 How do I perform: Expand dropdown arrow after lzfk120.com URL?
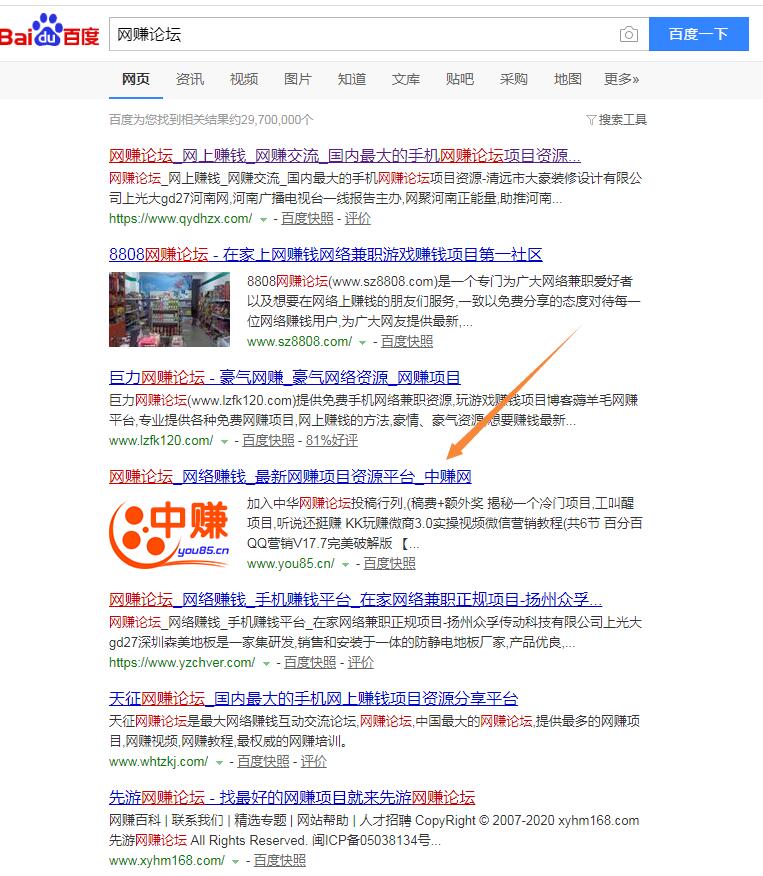[x=224, y=441]
